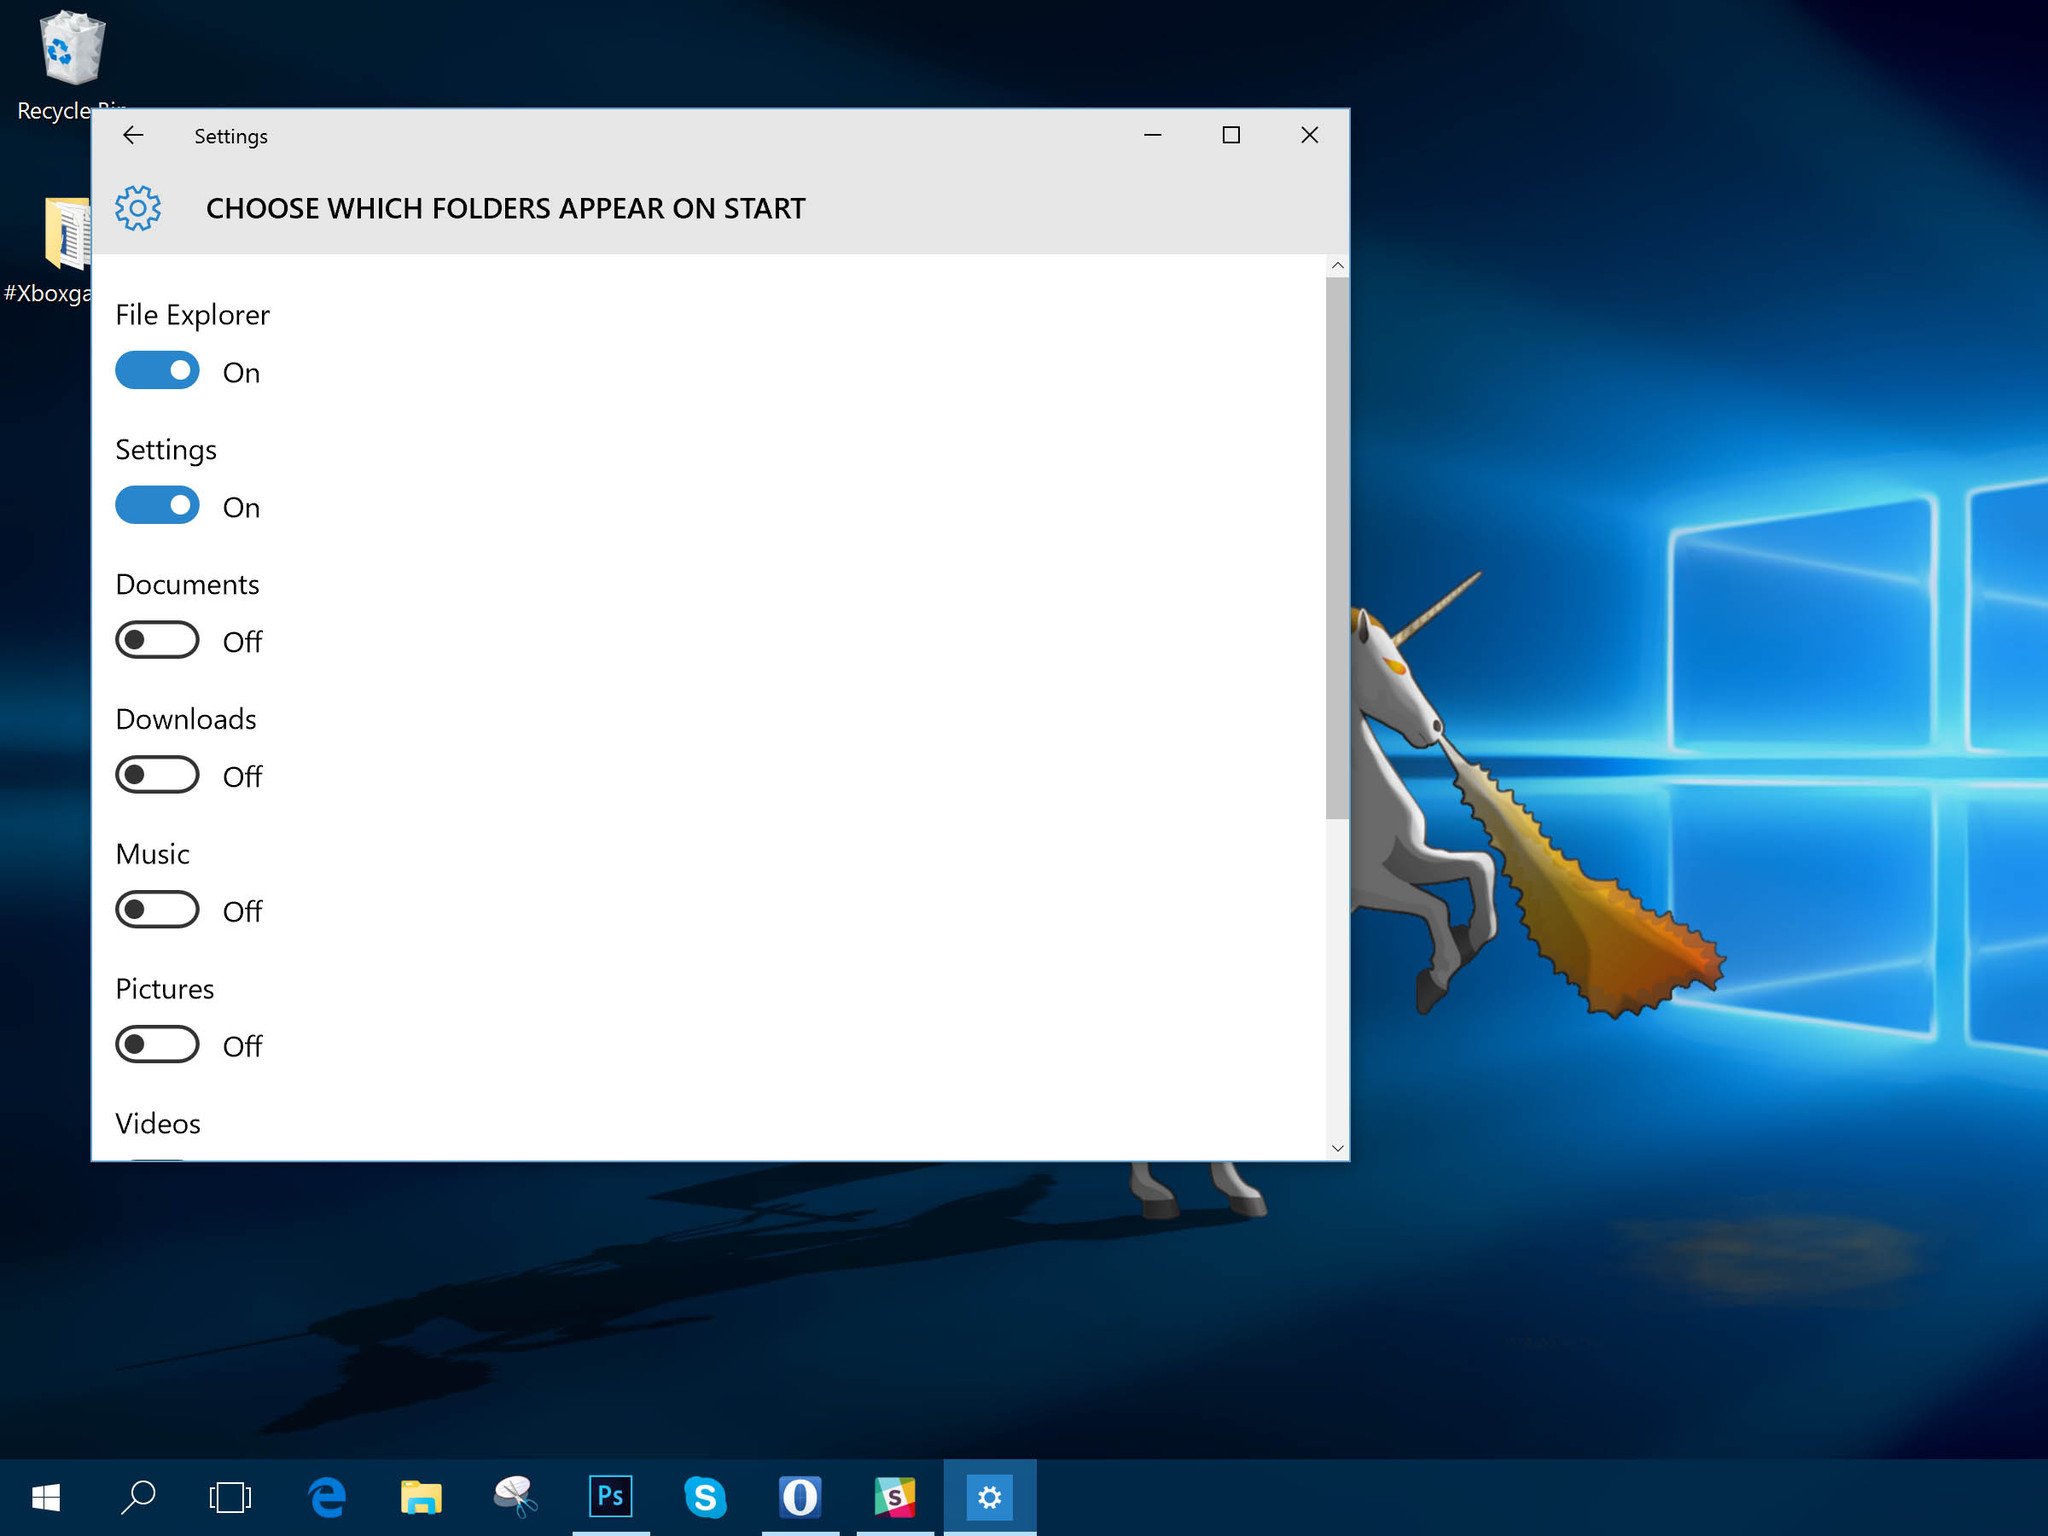The image size is (2048, 1536).
Task: Click the 'Pictures' label
Action: coord(164,989)
